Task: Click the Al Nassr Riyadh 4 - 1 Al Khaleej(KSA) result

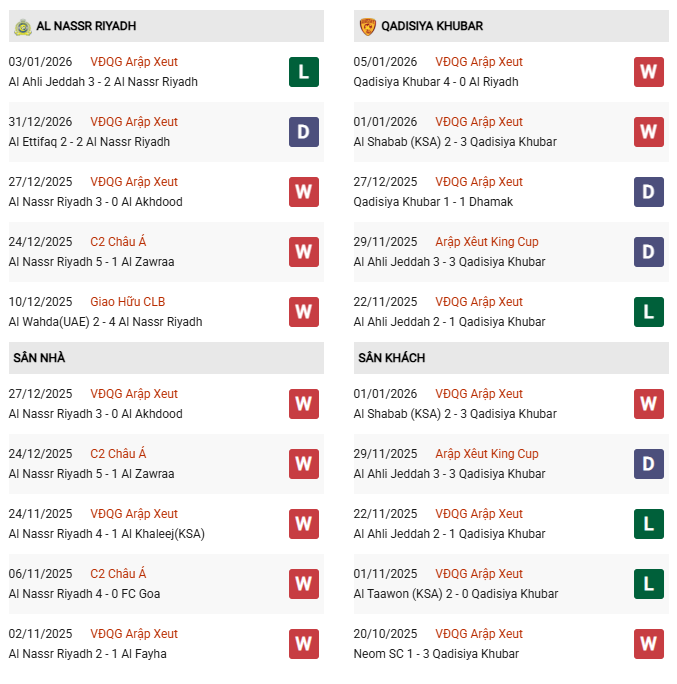Action: (x=107, y=534)
